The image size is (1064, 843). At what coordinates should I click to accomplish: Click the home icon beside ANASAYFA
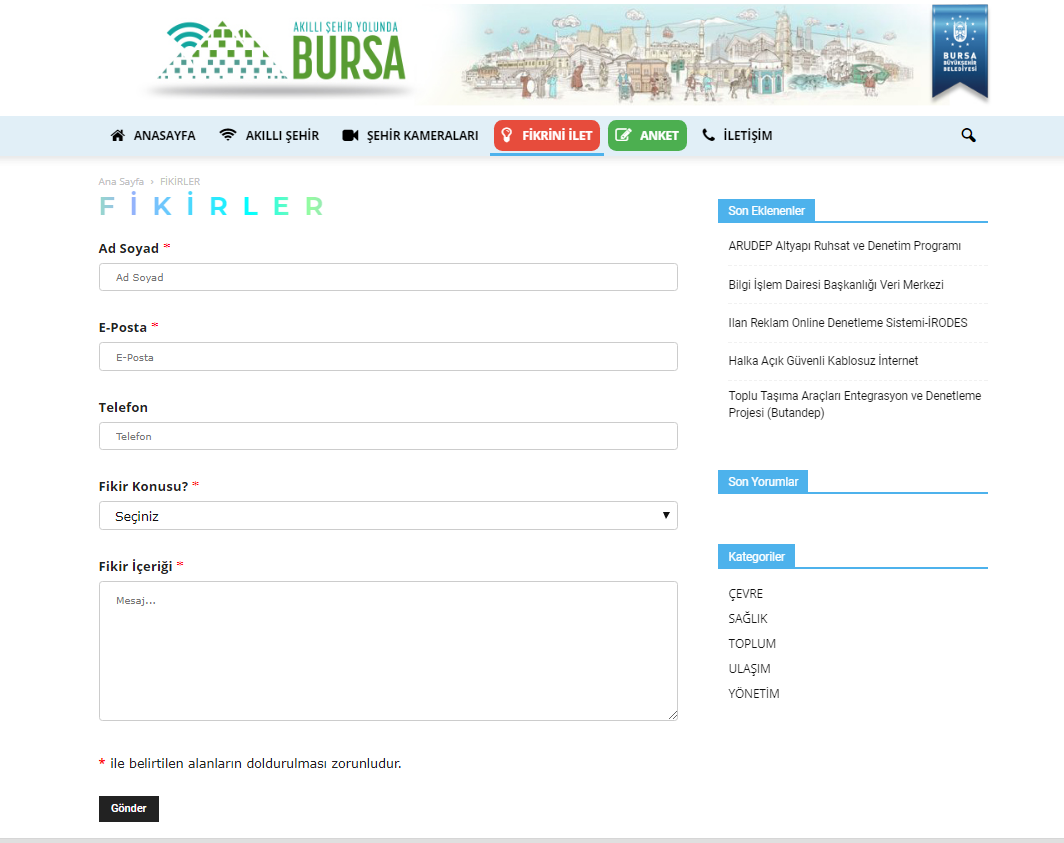[118, 135]
